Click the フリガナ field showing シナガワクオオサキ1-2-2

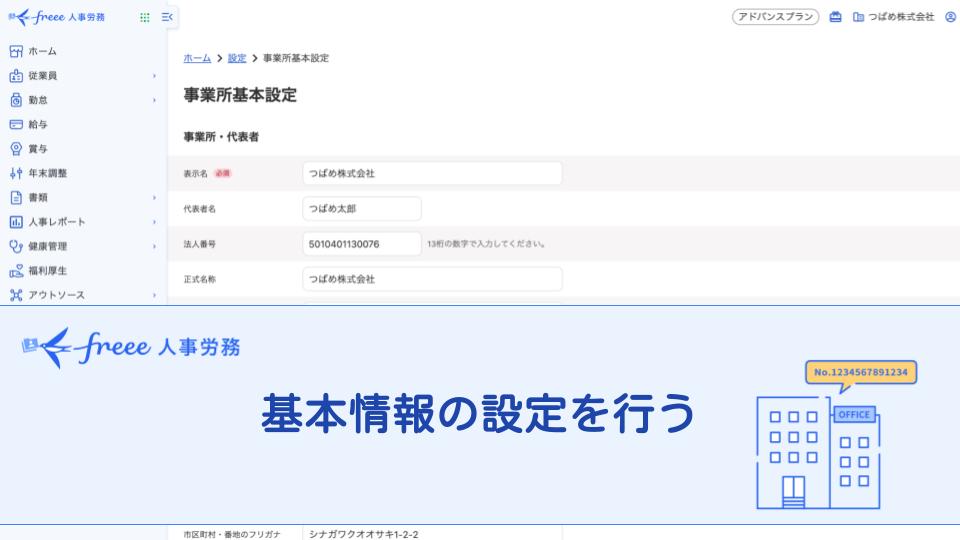tap(432, 533)
